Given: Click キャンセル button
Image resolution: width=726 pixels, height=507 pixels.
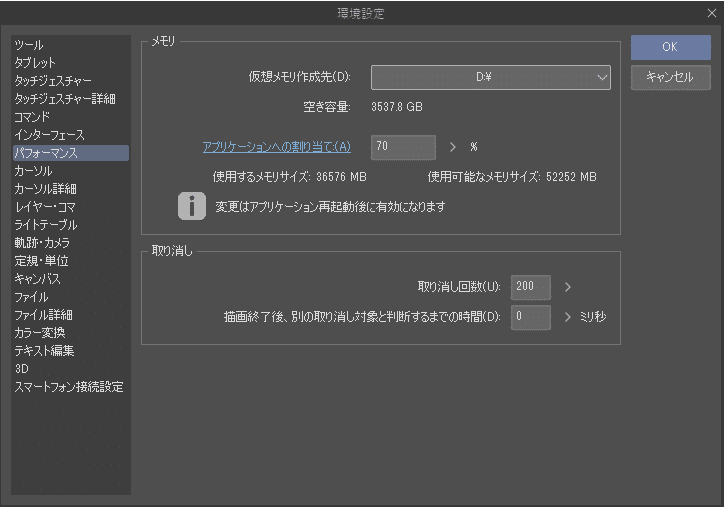Looking at the screenshot, I should point(670,77).
